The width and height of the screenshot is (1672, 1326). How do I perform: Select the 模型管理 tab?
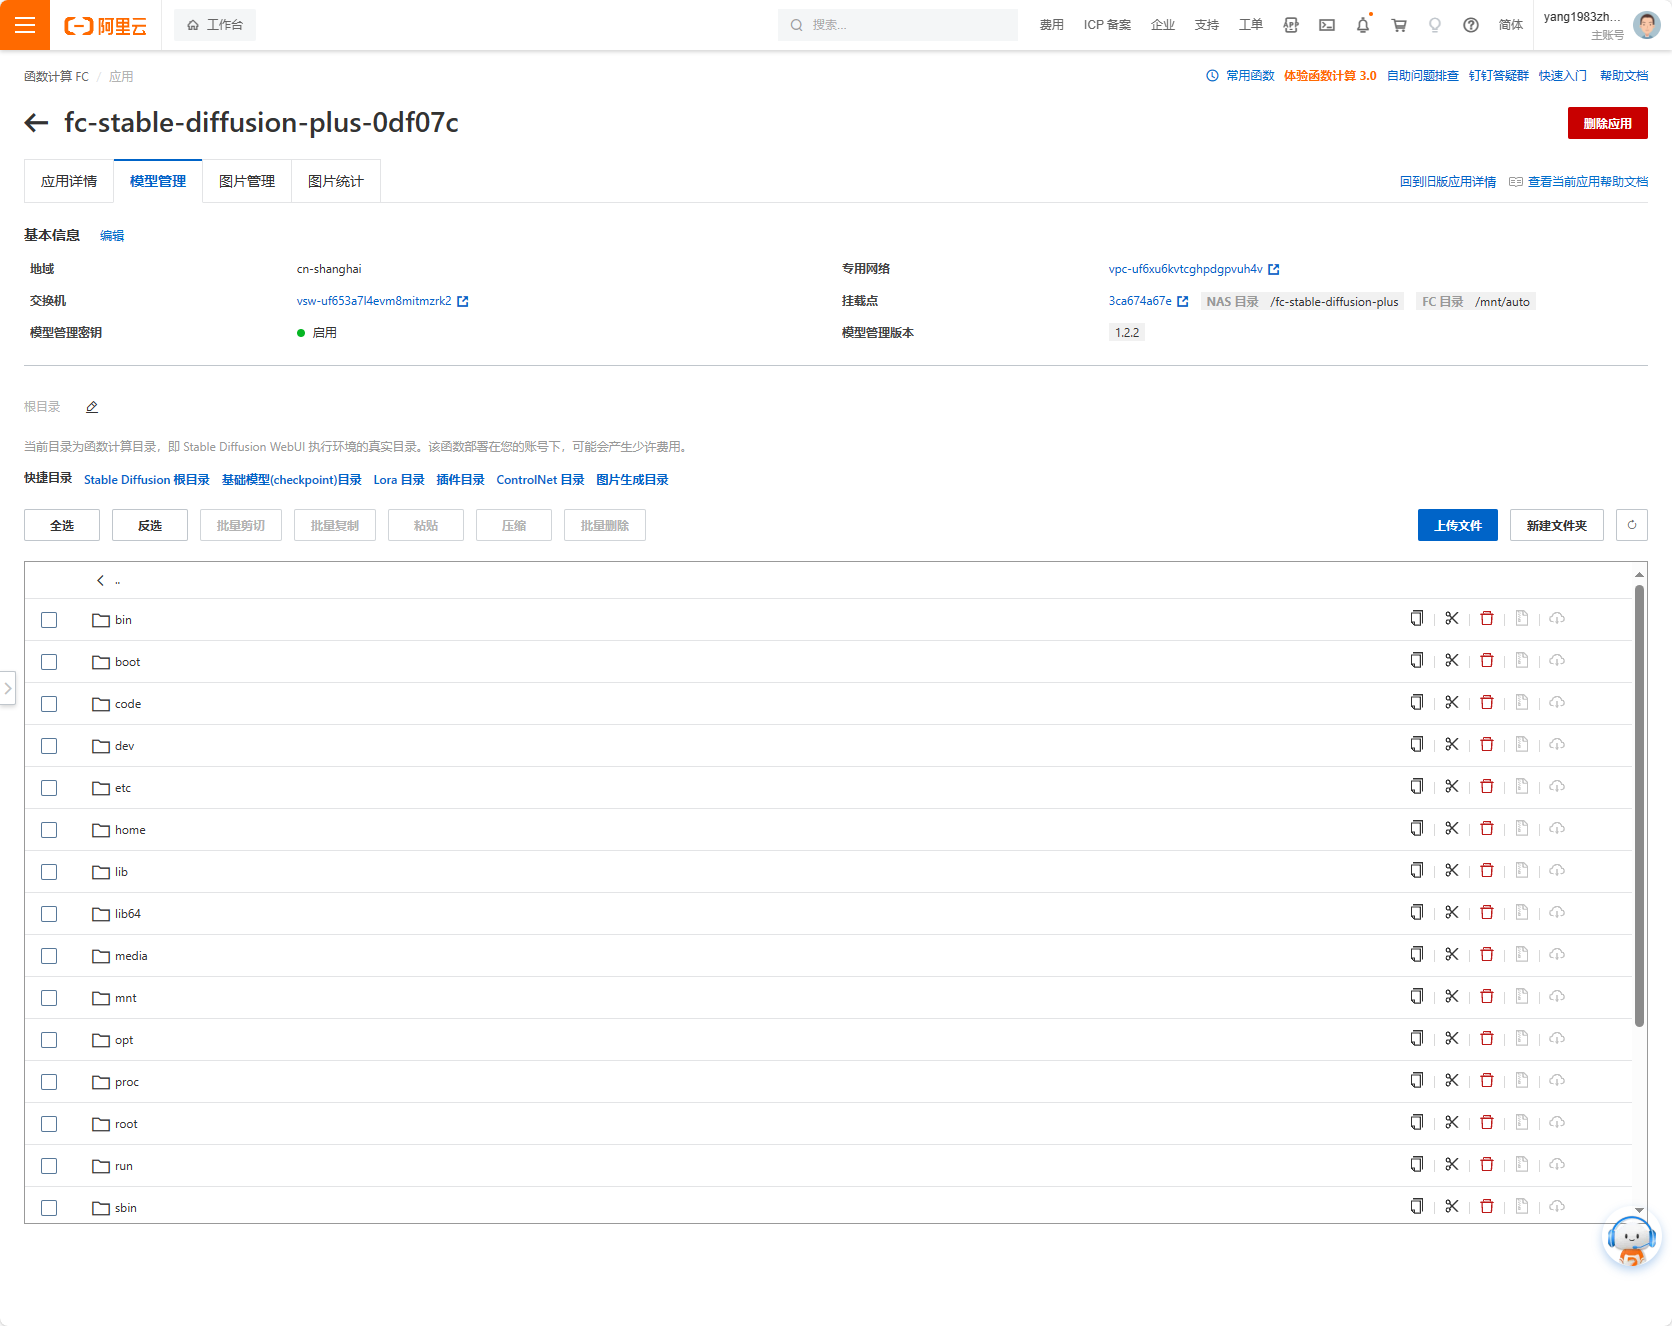tap(158, 181)
